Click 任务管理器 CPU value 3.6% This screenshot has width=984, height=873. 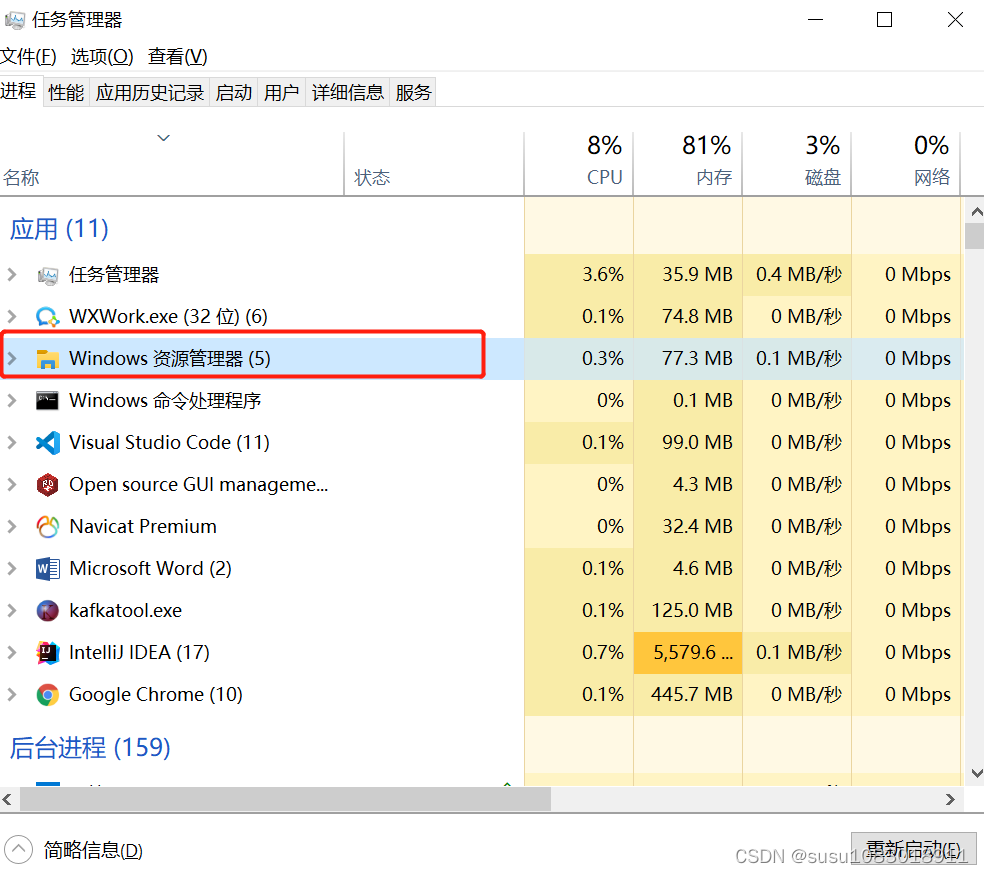click(603, 275)
